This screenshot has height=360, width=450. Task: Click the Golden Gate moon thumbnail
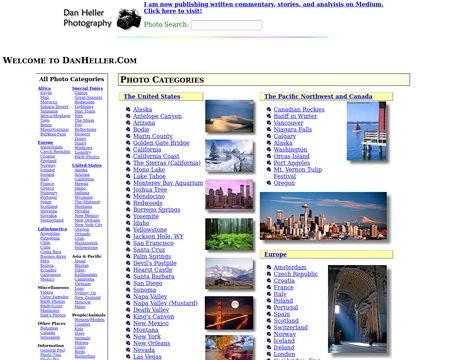(x=229, y=313)
